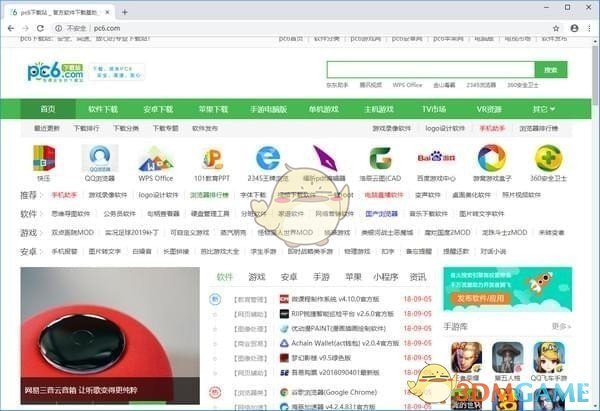Image resolution: width=600 pixels, height=411 pixels.
Task: Open 安卓下载 in the green navigation bar
Action: 158,109
